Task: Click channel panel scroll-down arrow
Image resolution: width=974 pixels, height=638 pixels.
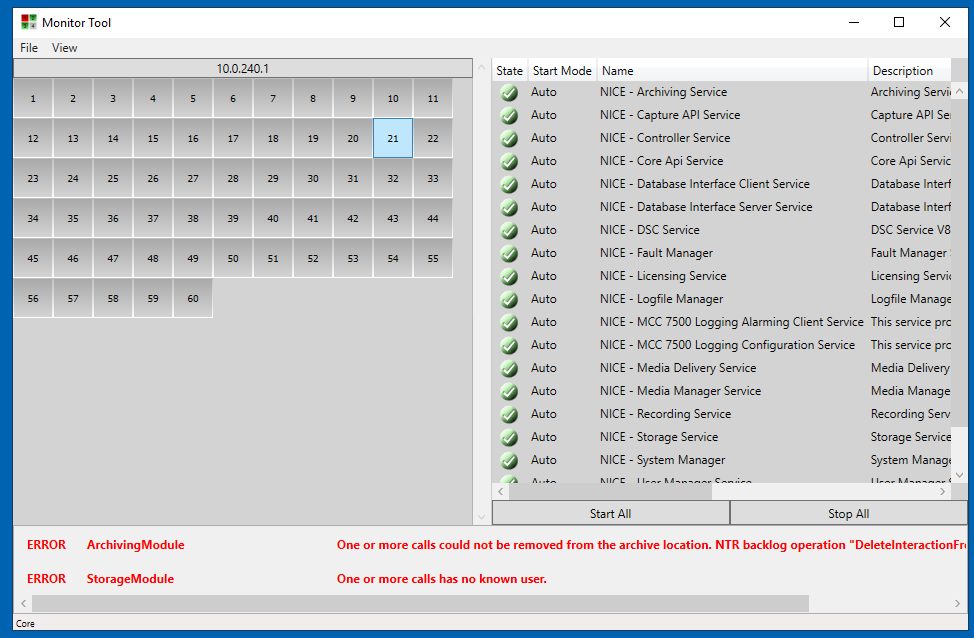Action: point(481,517)
